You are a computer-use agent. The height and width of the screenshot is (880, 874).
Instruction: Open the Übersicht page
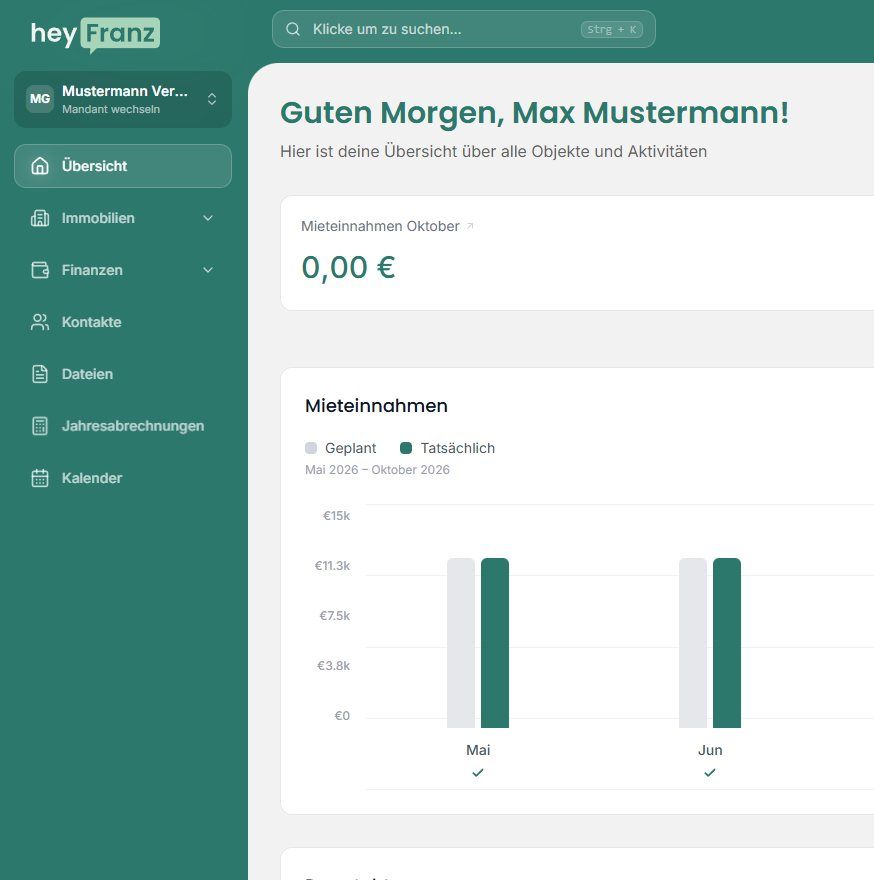tap(123, 166)
